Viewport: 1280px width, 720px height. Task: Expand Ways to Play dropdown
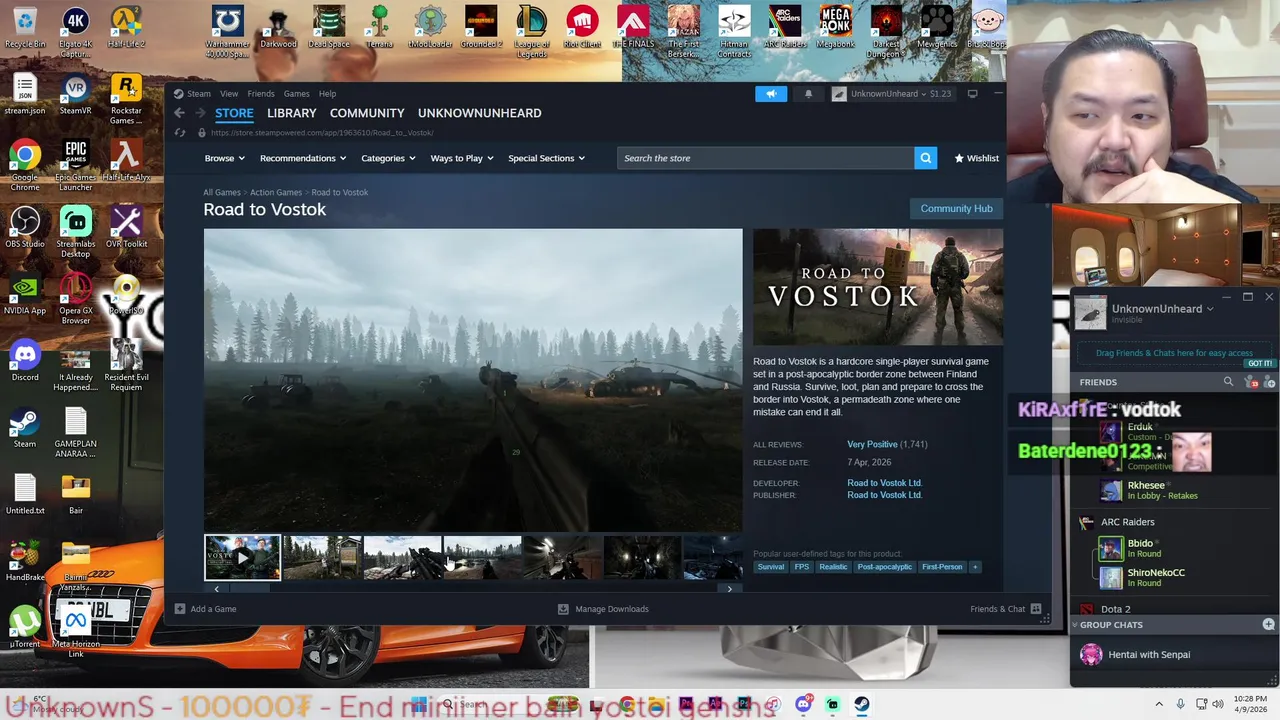462,158
